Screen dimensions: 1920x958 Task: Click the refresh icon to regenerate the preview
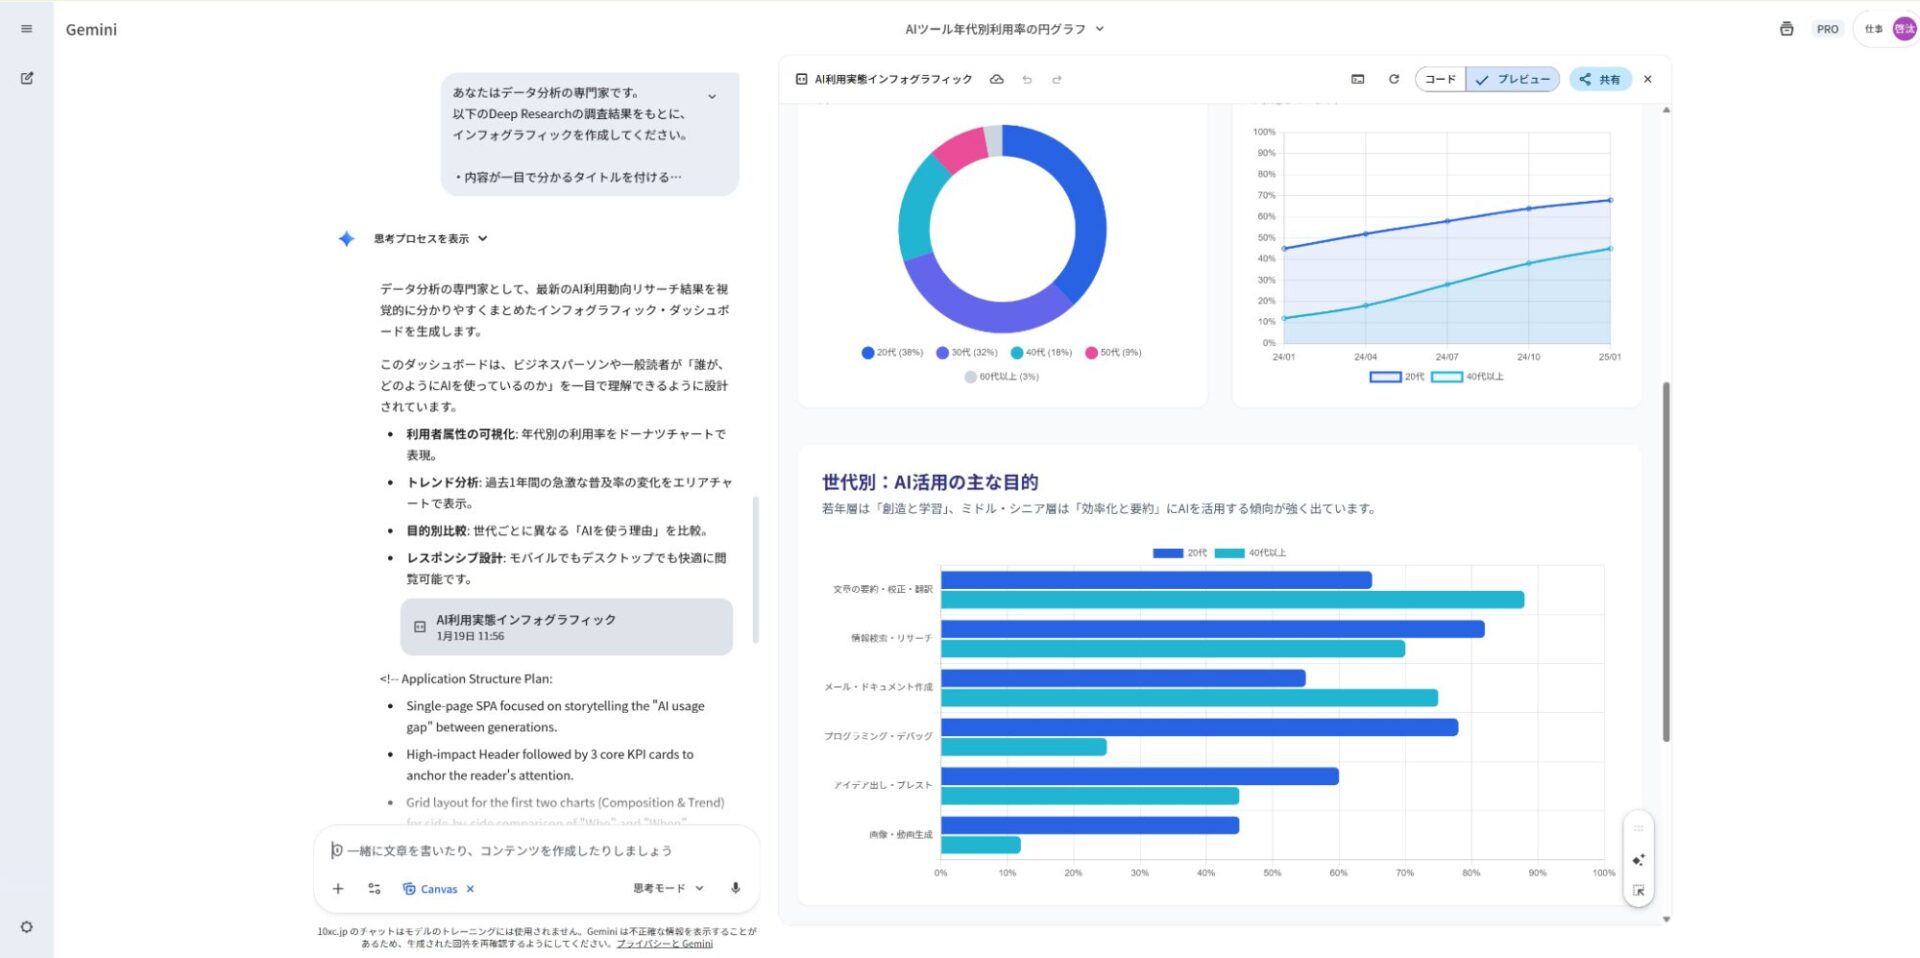[x=1393, y=79]
